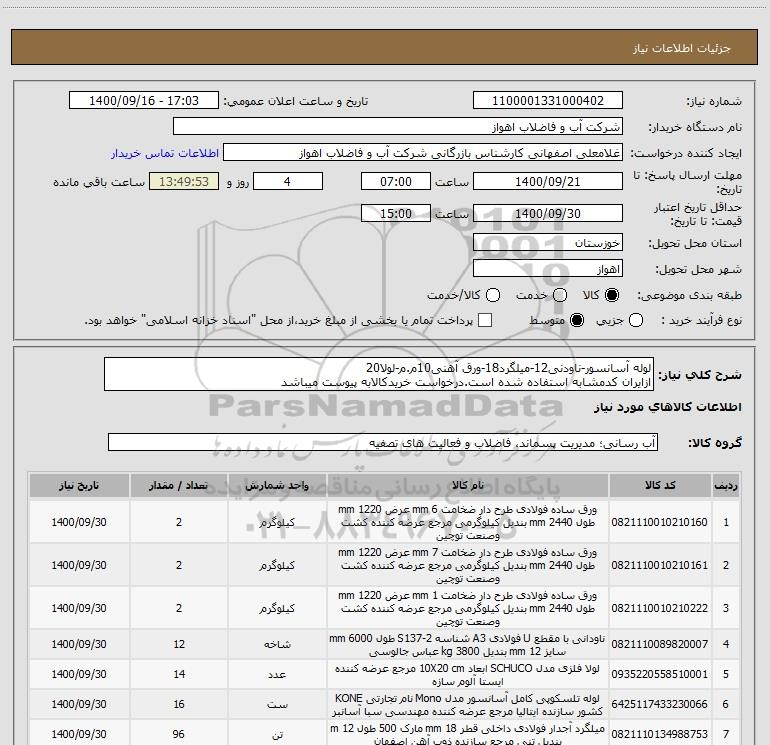The width and height of the screenshot is (770, 745).
Task: Click the اطلاعات کالاهای مورد نیاز section heading
Action: [667, 407]
